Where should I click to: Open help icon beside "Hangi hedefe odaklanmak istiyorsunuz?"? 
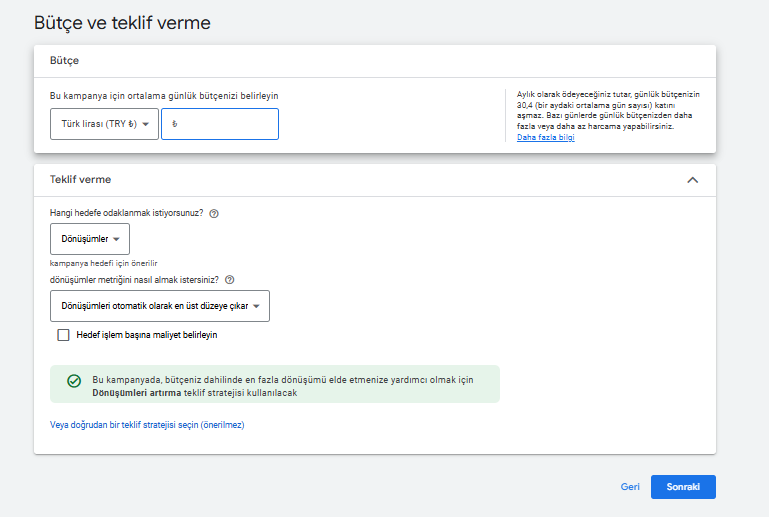[x=214, y=213]
